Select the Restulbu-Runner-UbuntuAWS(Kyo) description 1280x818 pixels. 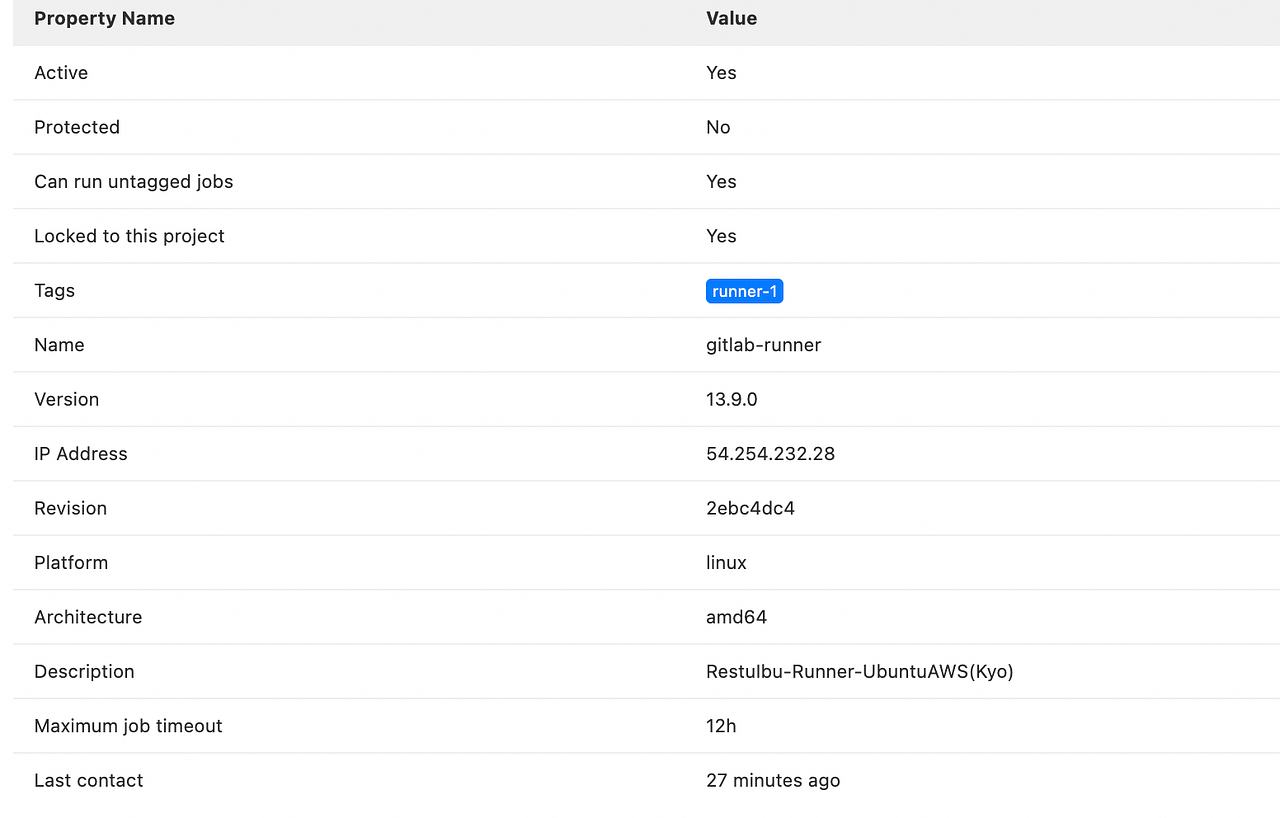[860, 671]
